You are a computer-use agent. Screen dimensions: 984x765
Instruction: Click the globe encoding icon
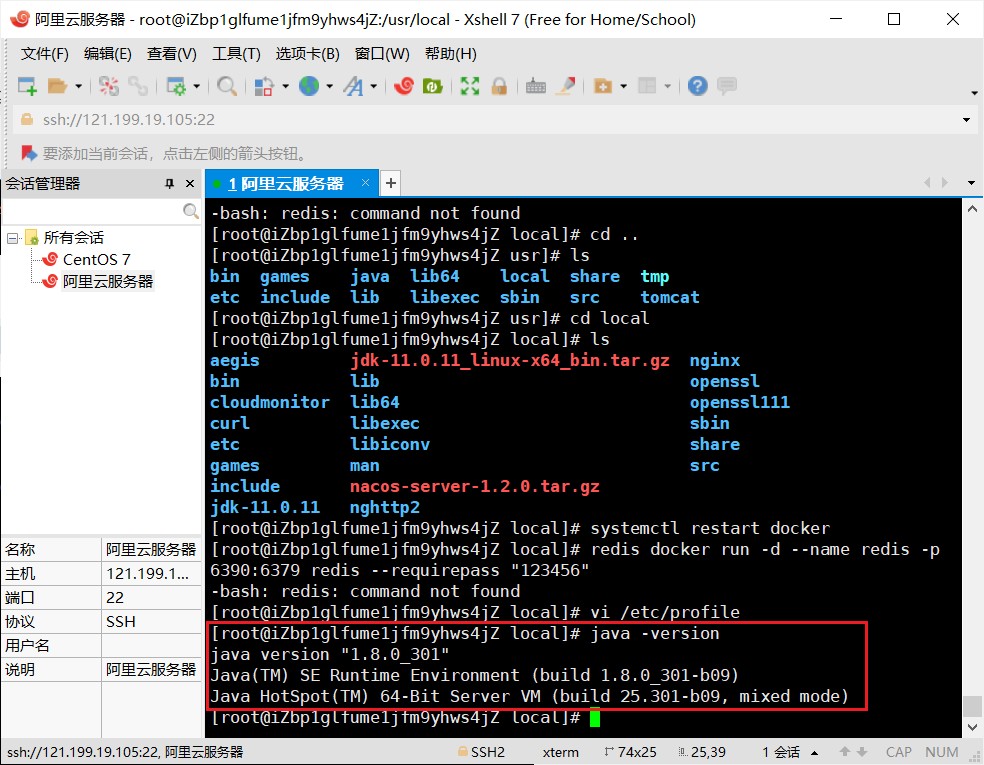coord(308,85)
